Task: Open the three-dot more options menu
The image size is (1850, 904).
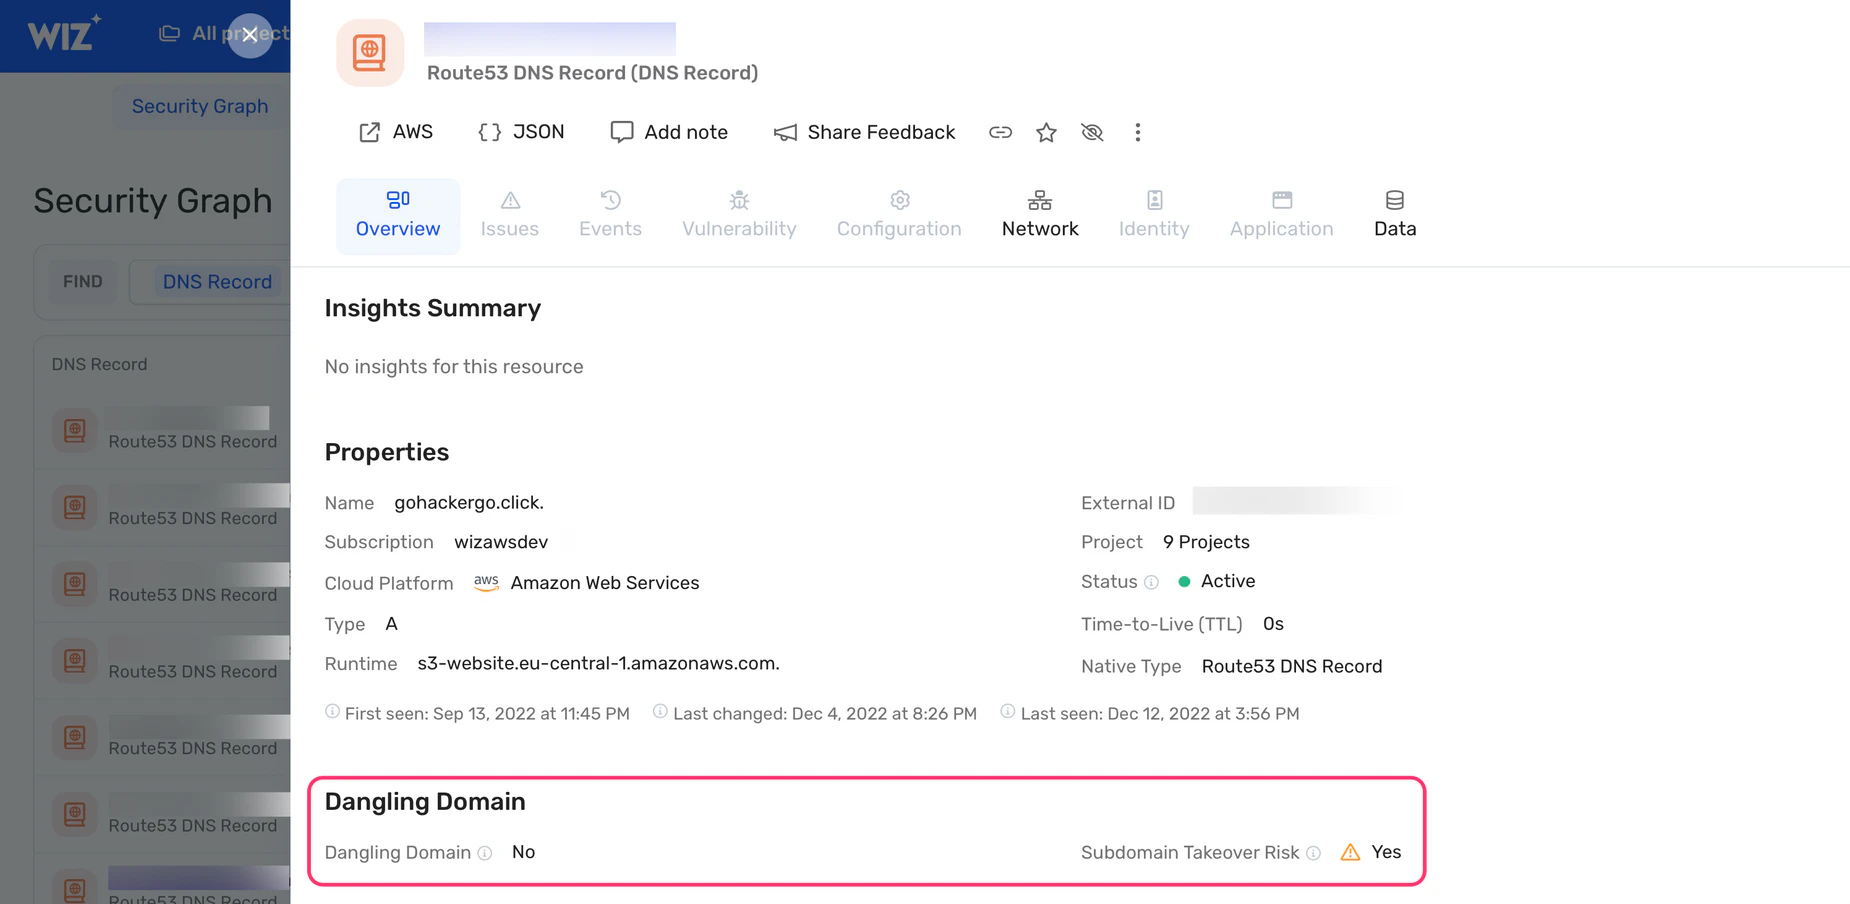Action: tap(1137, 132)
